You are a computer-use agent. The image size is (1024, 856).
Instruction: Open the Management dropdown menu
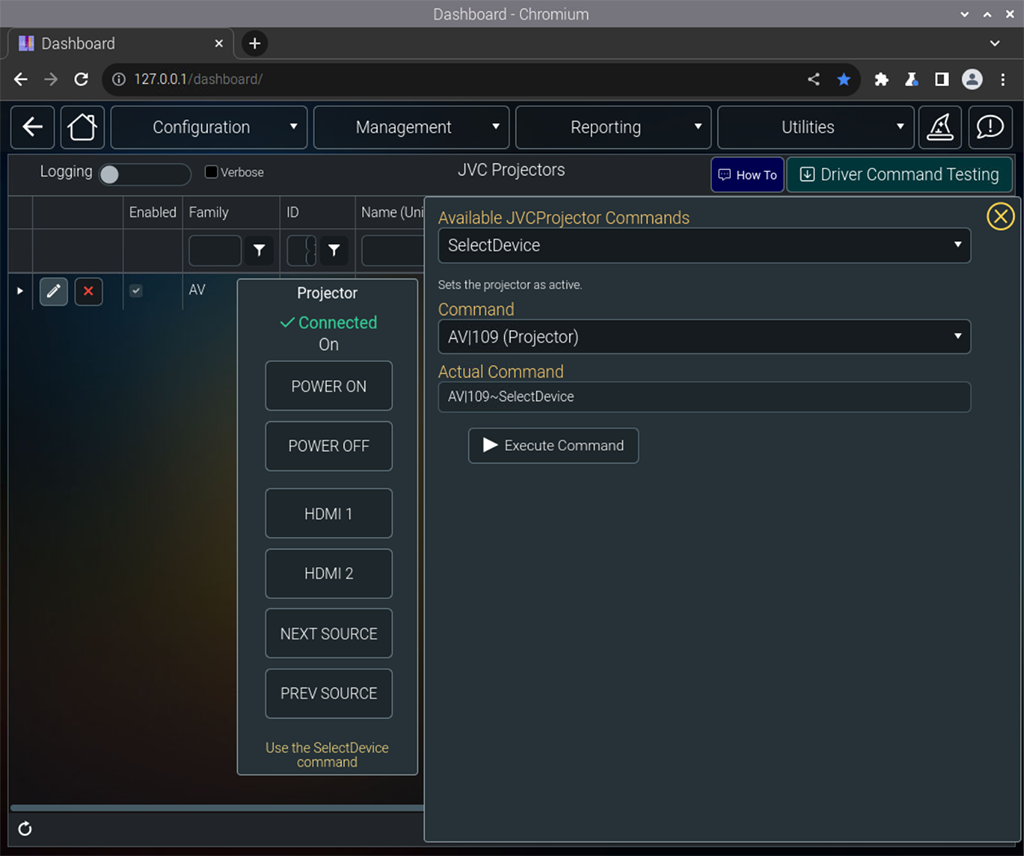[x=411, y=127]
